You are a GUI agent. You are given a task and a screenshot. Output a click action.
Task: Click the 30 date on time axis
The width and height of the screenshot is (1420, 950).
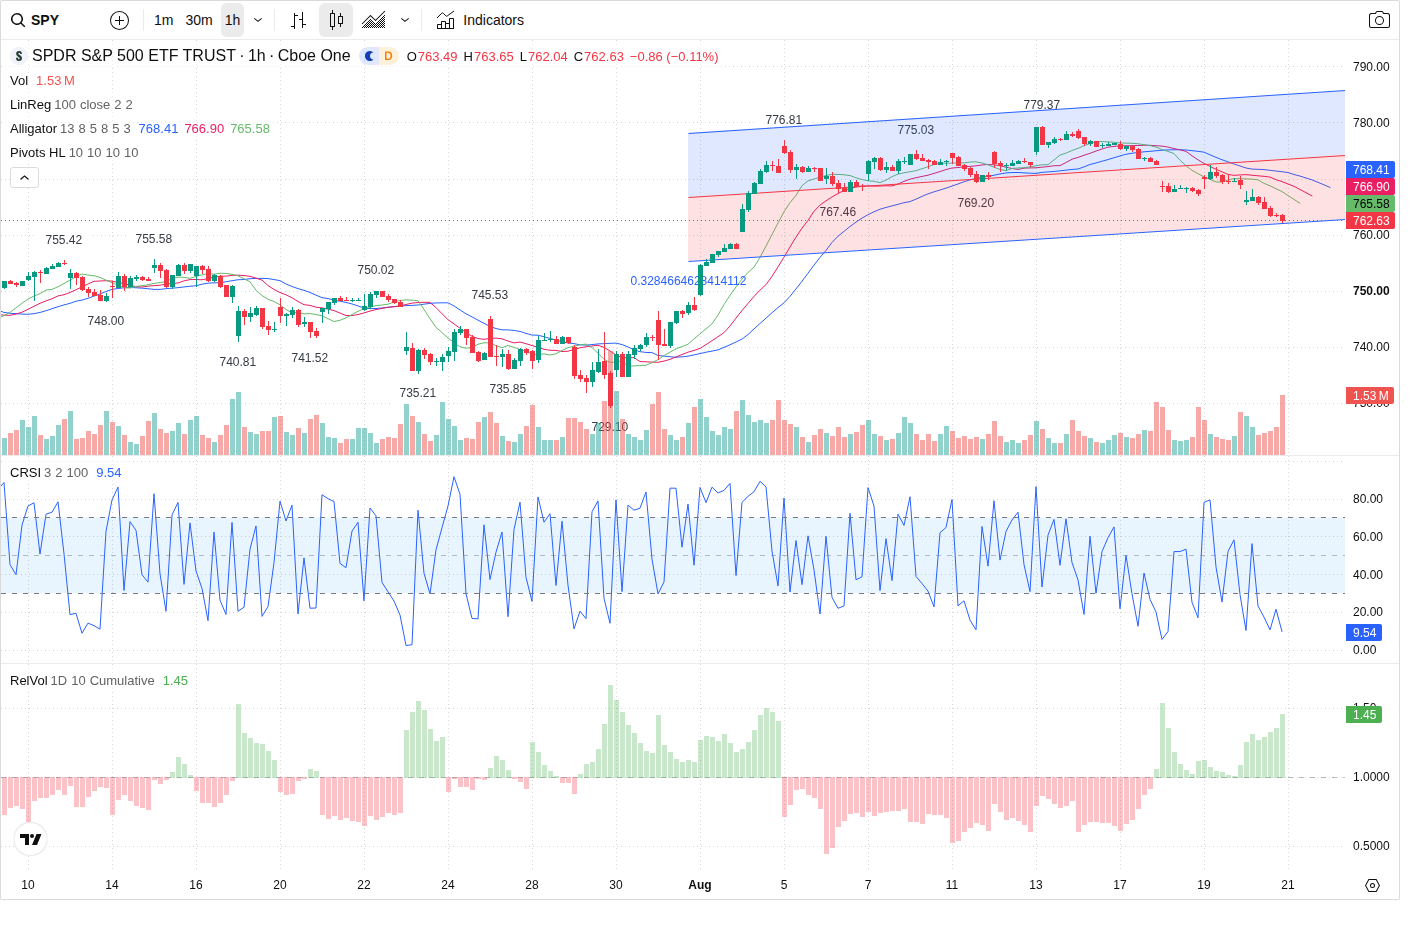click(616, 885)
